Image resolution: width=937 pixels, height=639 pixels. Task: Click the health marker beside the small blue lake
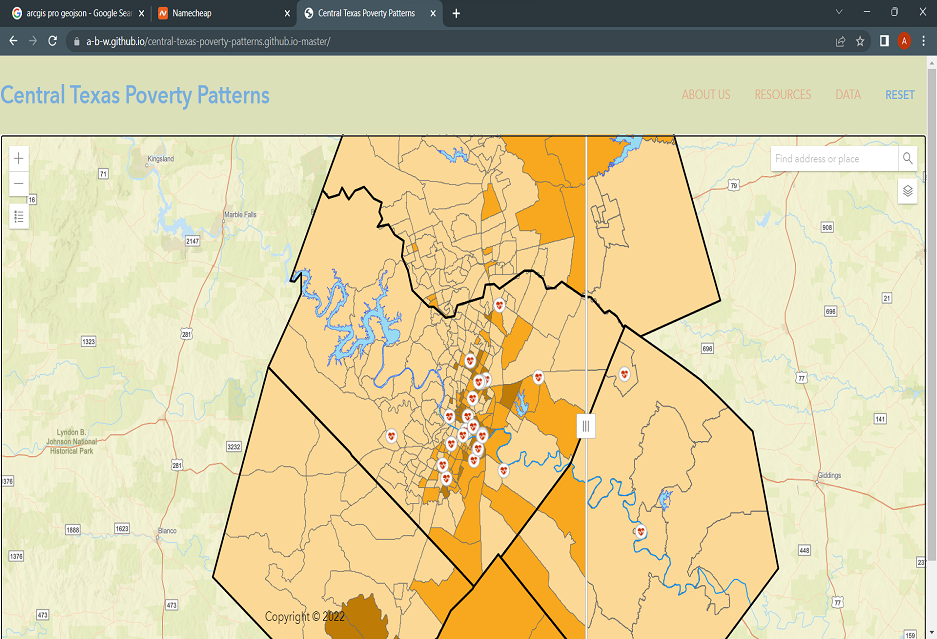[538, 377]
